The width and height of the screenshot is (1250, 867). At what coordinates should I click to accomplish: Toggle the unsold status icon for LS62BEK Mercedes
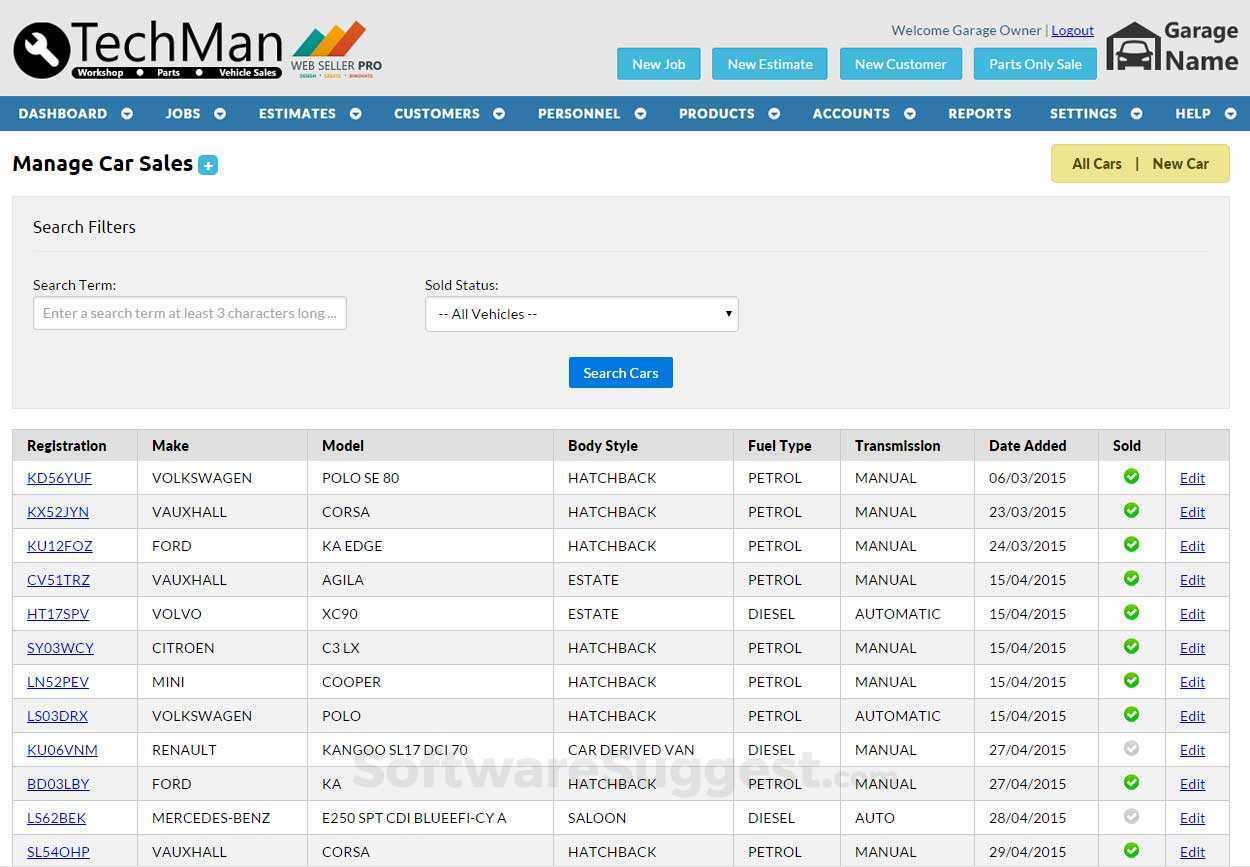[x=1131, y=817]
